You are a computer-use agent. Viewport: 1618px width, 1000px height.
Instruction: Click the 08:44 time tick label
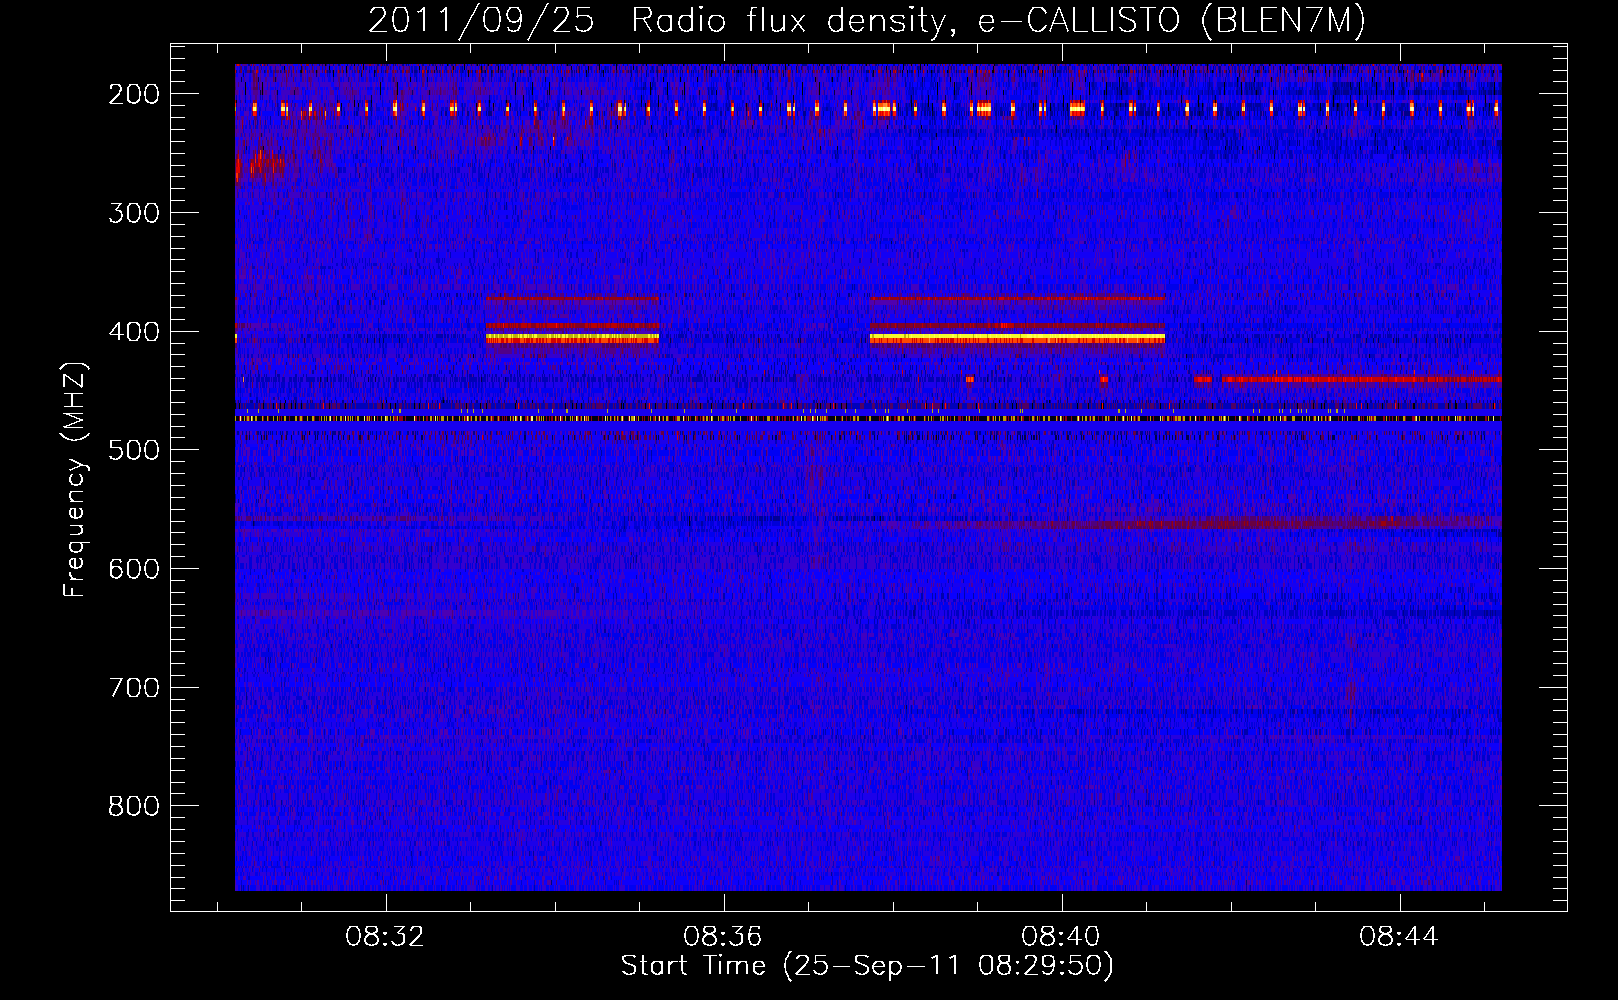point(1399,937)
